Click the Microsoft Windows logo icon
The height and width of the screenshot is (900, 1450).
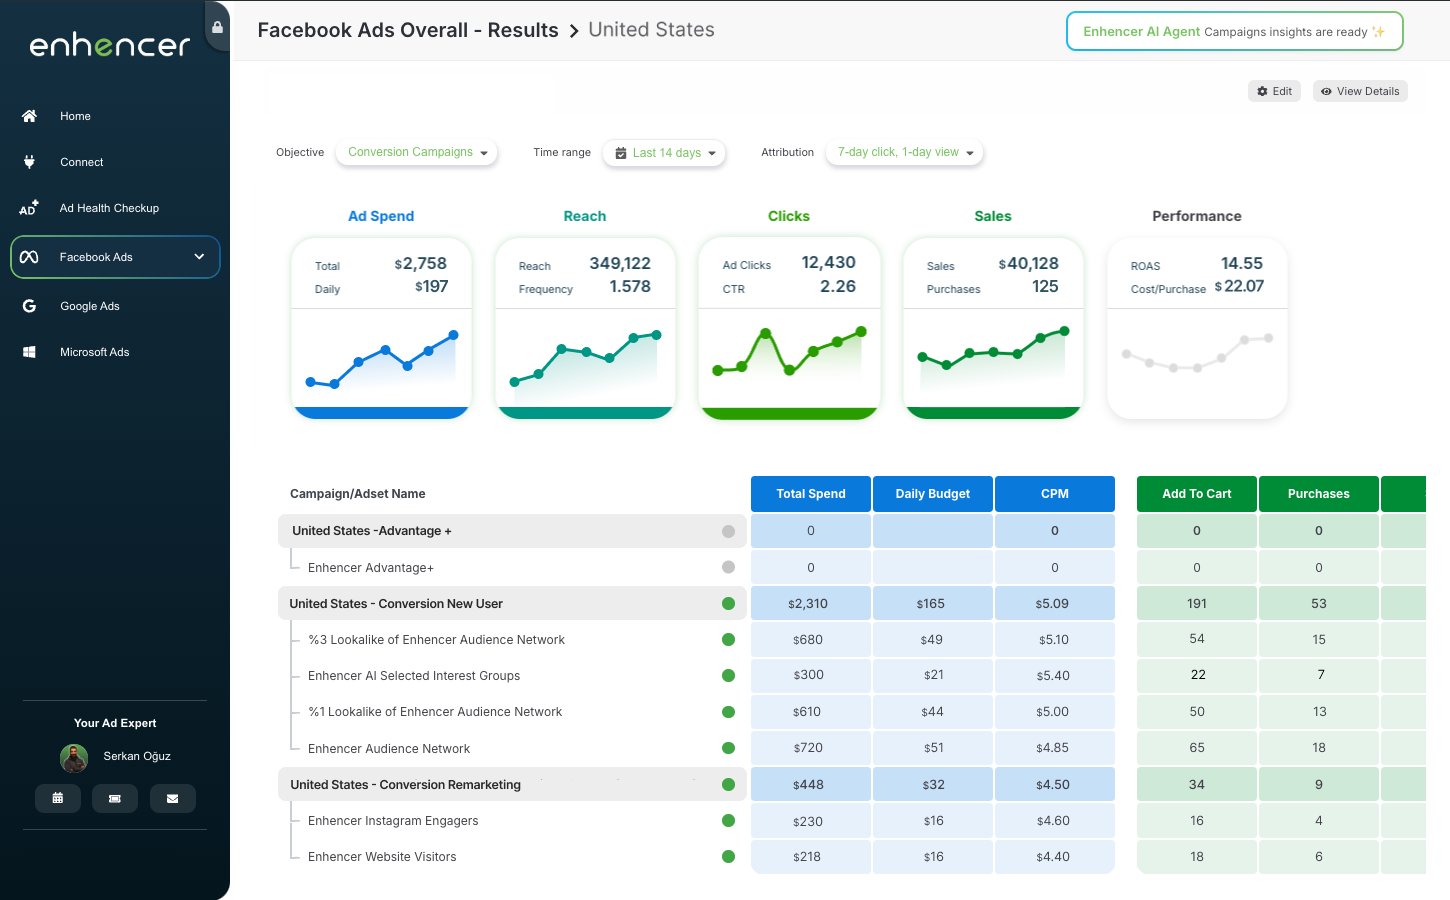[29, 352]
